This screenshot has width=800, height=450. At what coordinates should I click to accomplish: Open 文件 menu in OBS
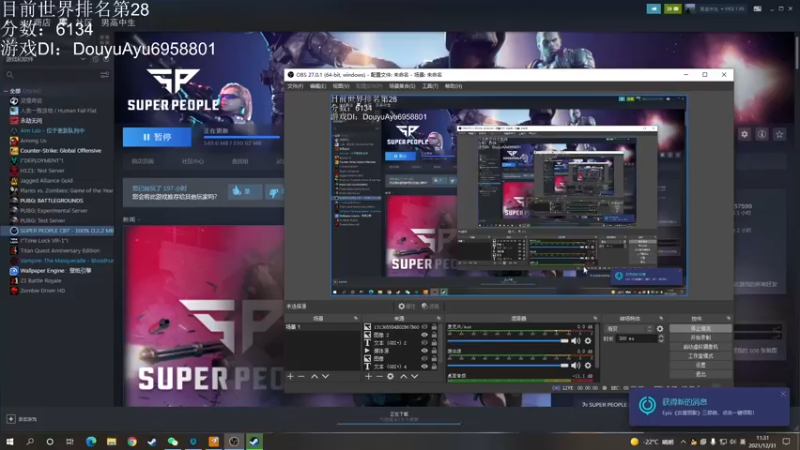[x=295, y=86]
